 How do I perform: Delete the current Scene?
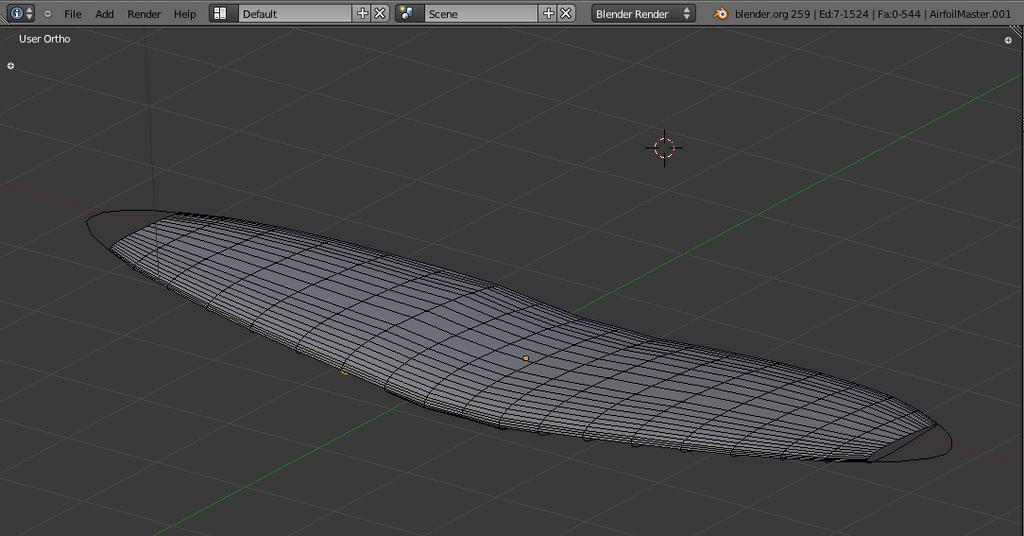[x=566, y=13]
